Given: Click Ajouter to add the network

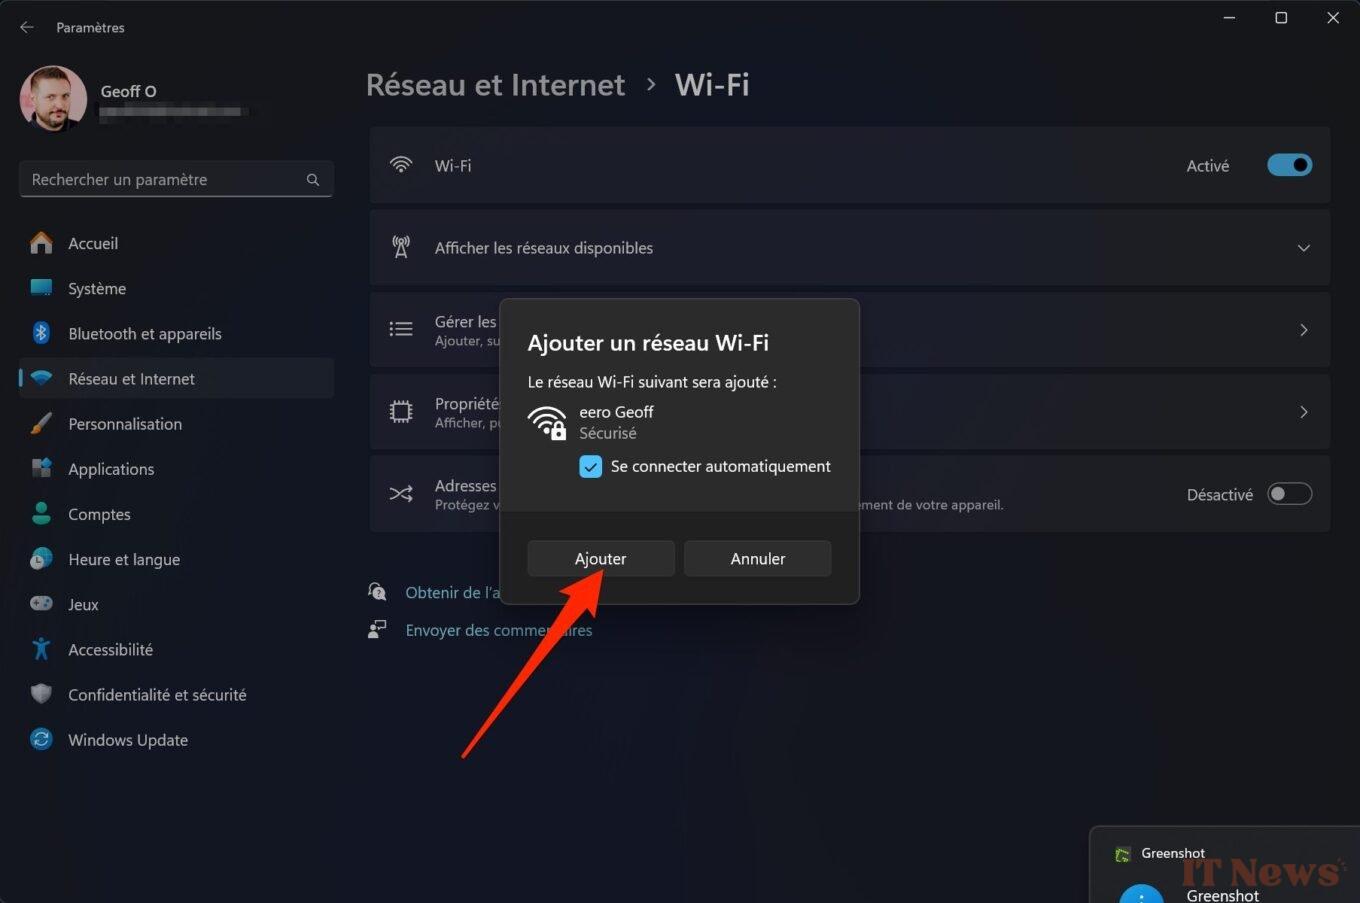Looking at the screenshot, I should coord(601,559).
